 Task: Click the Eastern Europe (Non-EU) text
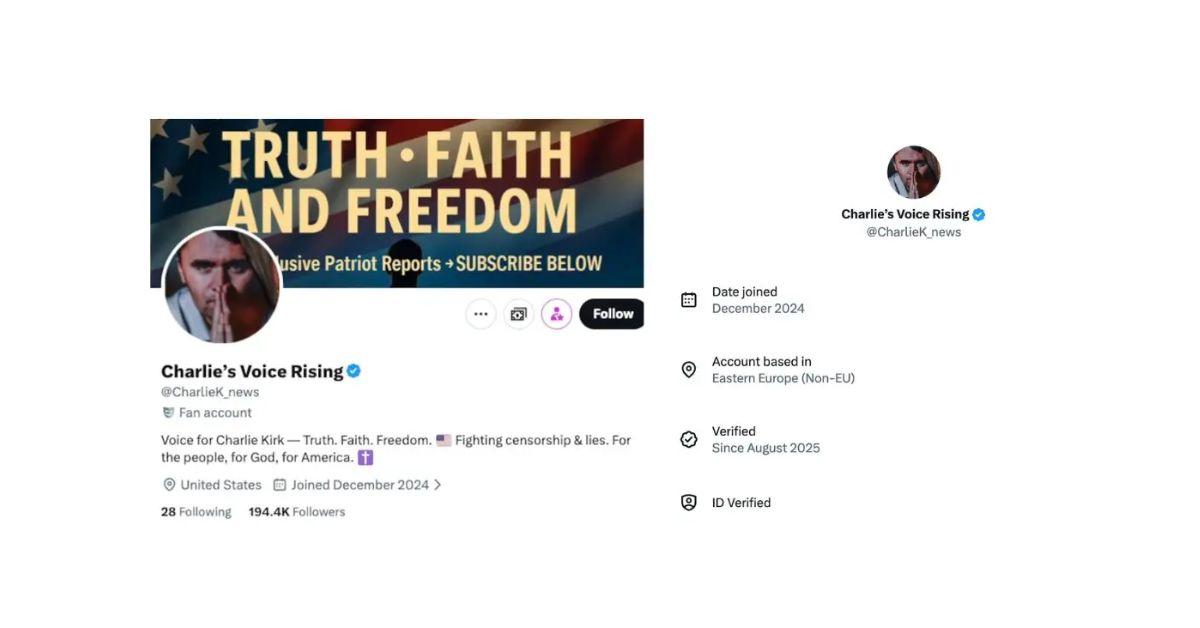[783, 377]
